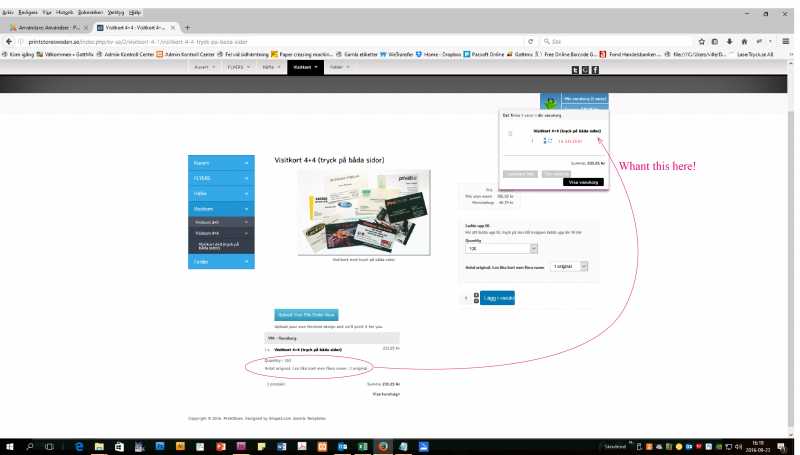Image resolution: width=800 pixels, height=455 pixels.
Task: Bookmark this page with the star icon
Action: click(x=702, y=41)
